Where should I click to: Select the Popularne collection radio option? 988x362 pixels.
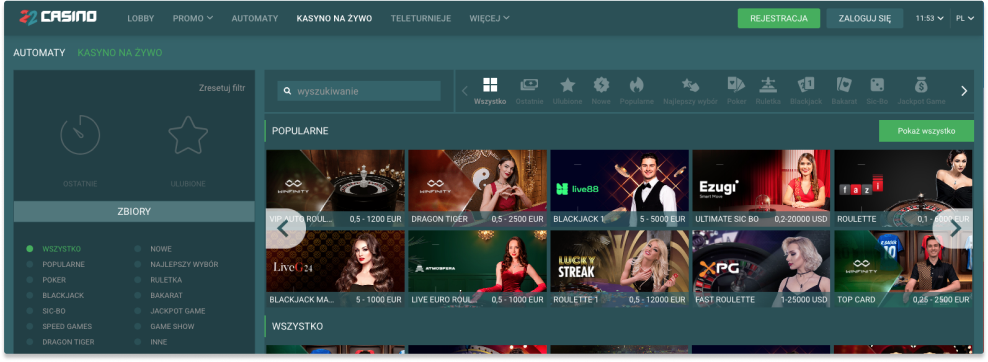(x=30, y=264)
